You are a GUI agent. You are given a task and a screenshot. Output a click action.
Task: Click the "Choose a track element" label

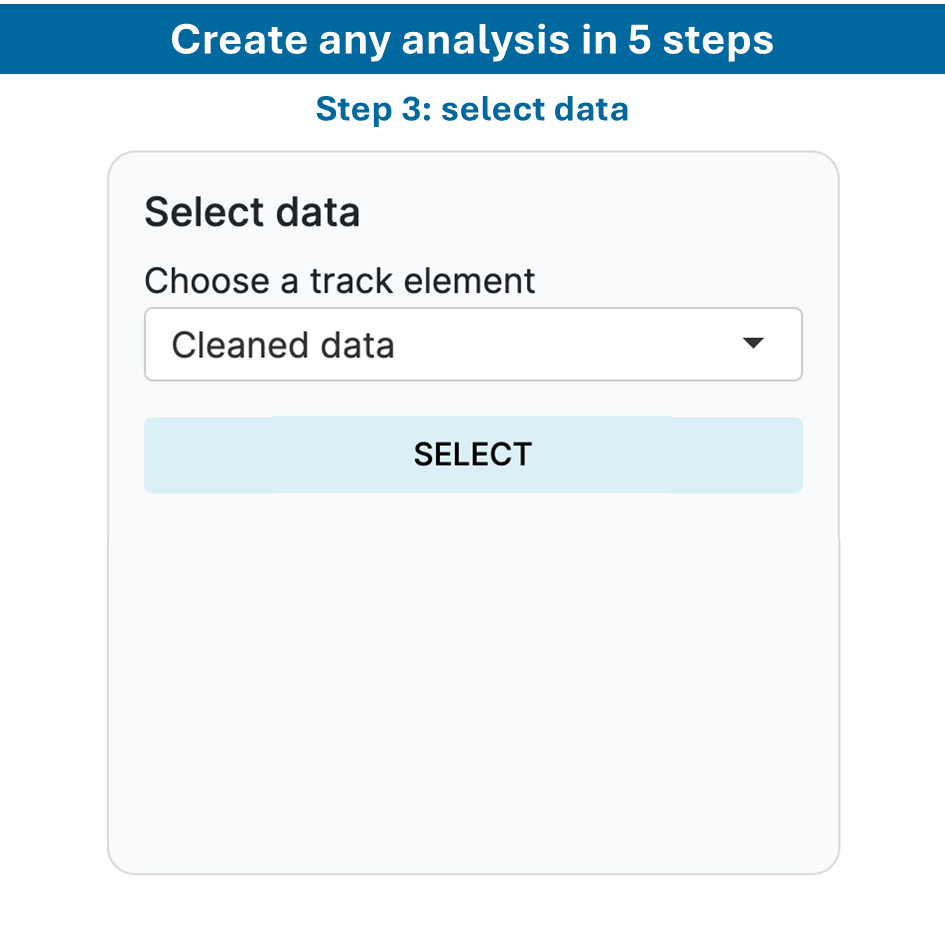tap(339, 281)
